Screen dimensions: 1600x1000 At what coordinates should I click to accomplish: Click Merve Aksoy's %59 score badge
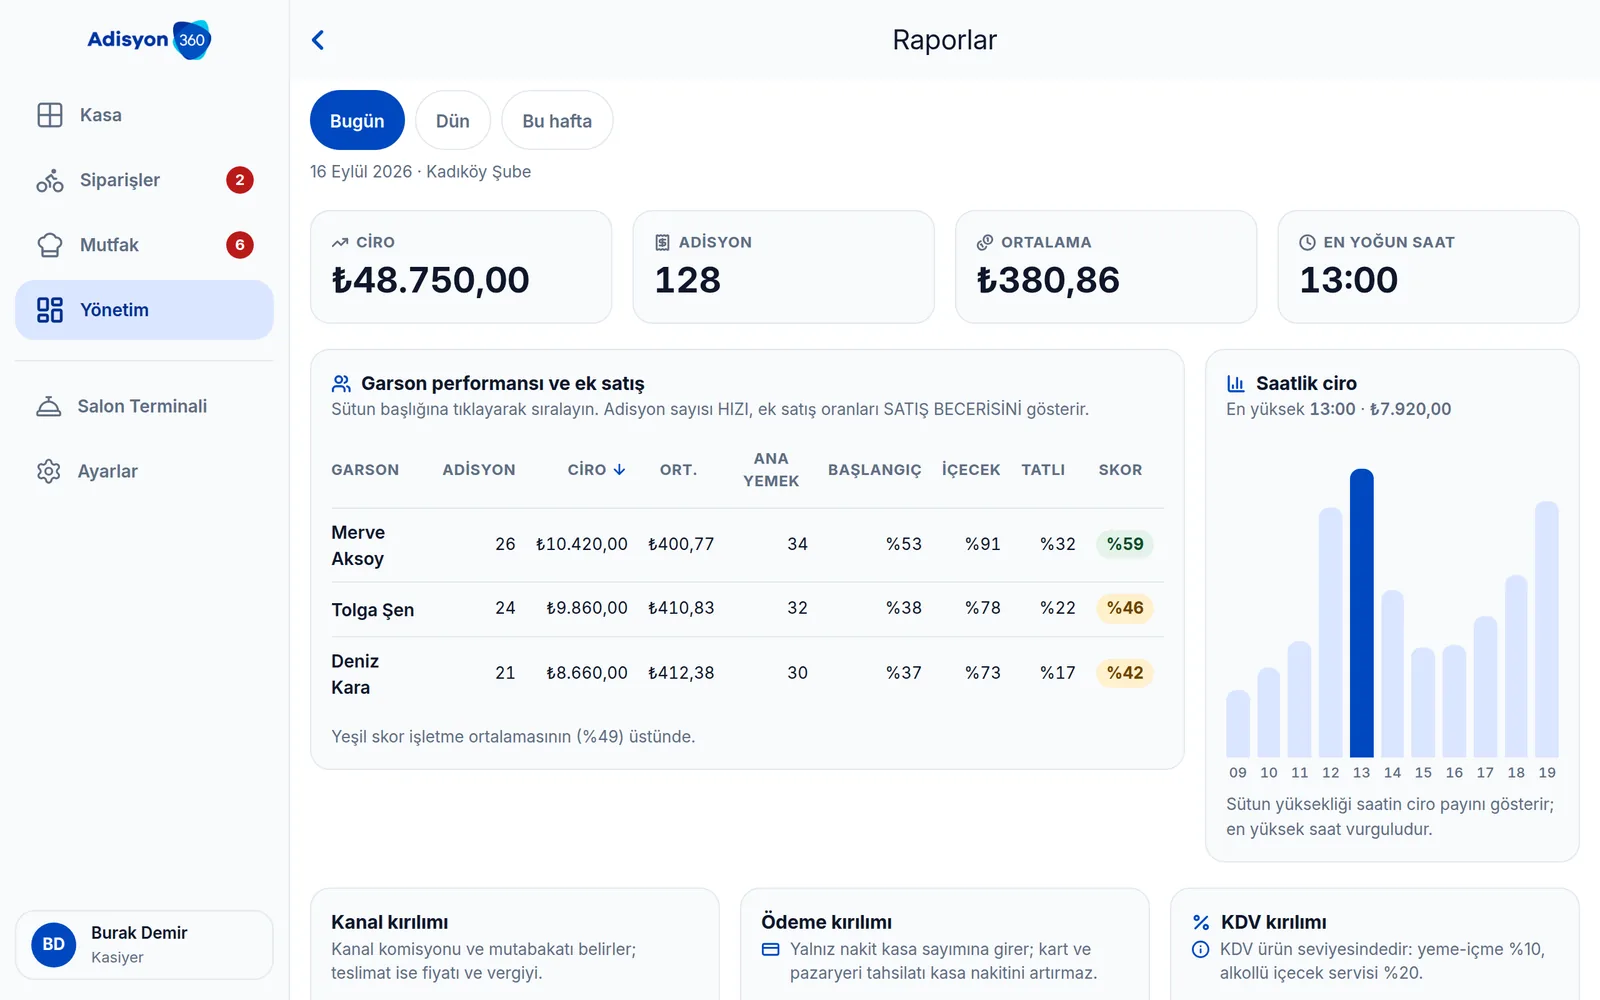tap(1125, 544)
